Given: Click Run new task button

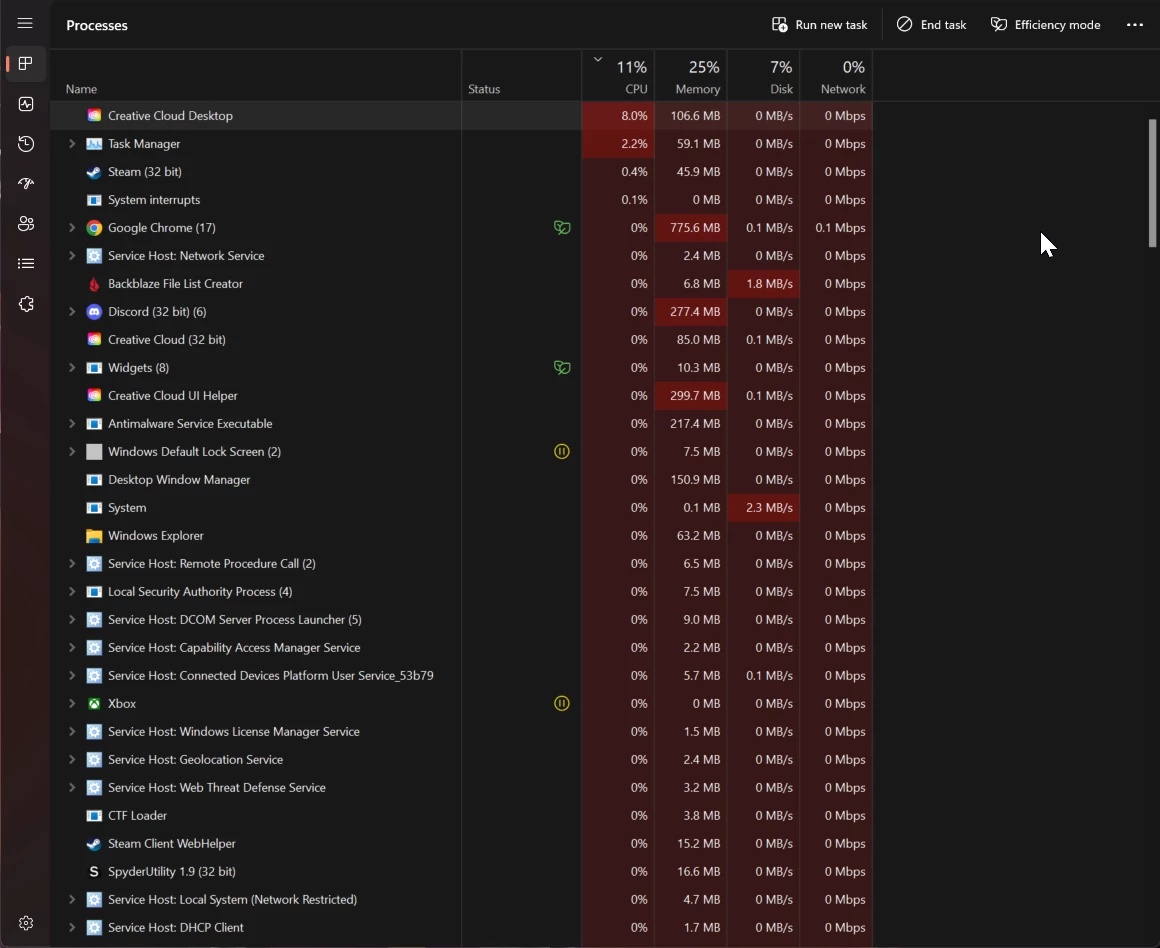Looking at the screenshot, I should (x=820, y=24).
